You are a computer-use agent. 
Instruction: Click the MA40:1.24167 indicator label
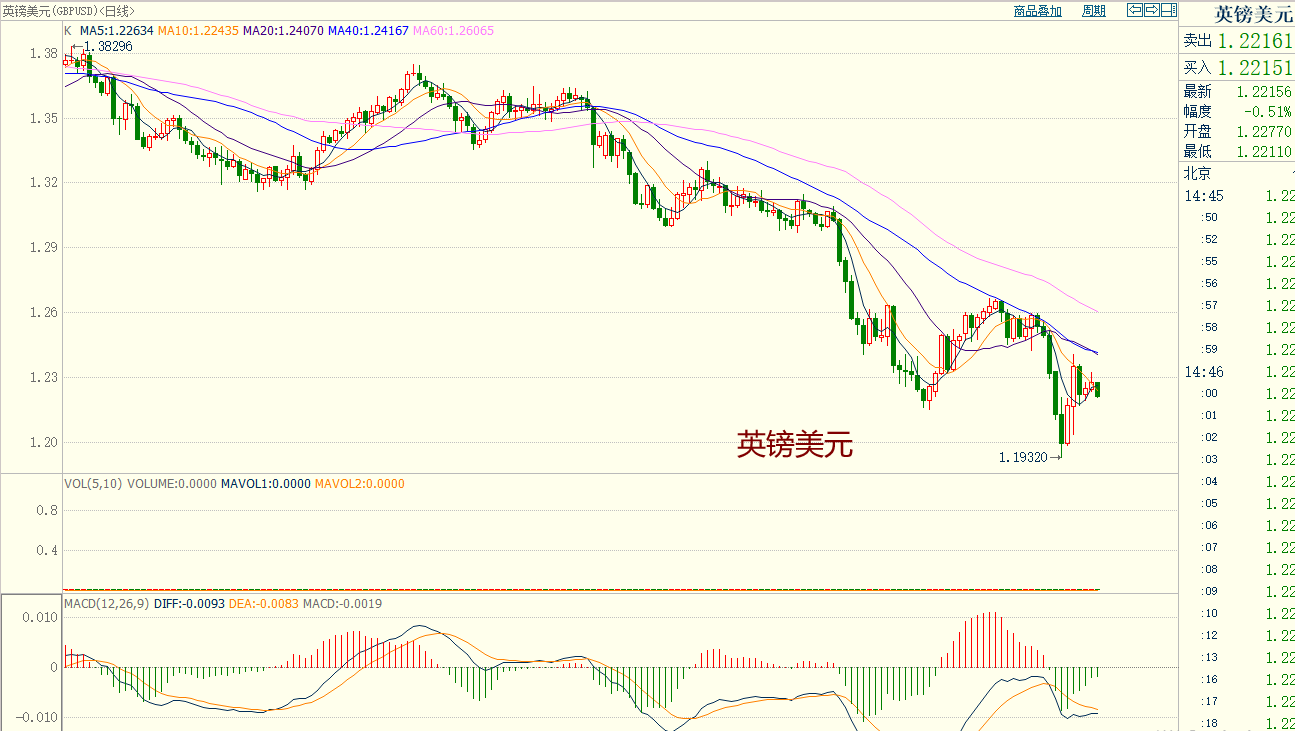[369, 31]
